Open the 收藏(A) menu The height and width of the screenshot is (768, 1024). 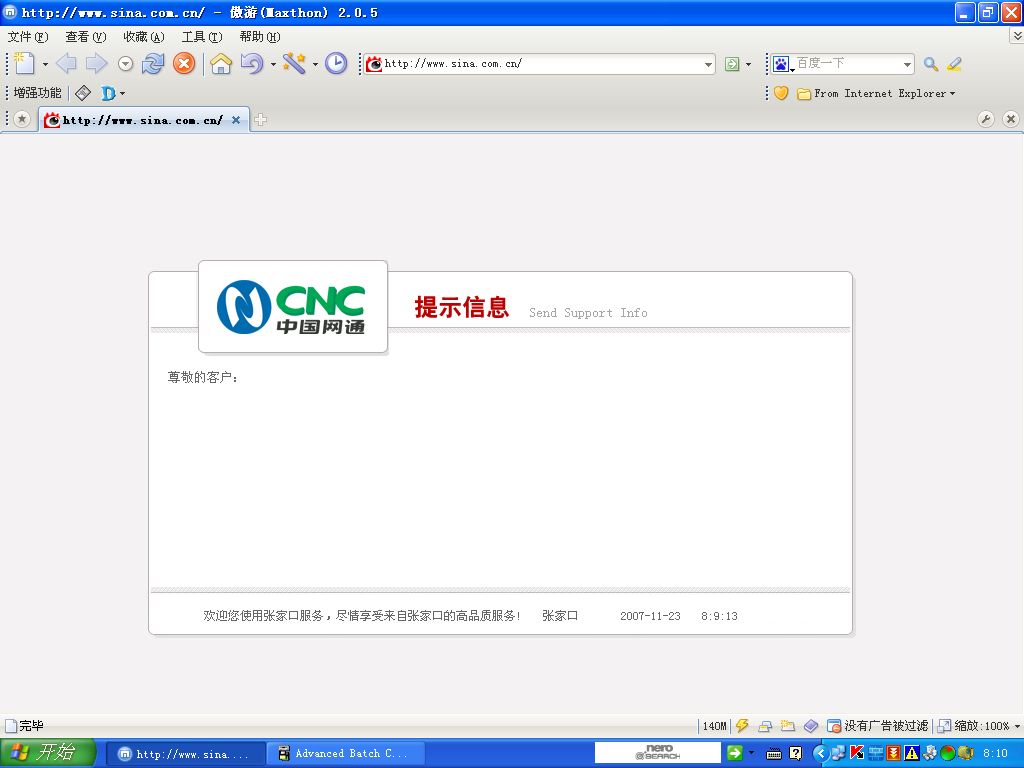click(144, 37)
